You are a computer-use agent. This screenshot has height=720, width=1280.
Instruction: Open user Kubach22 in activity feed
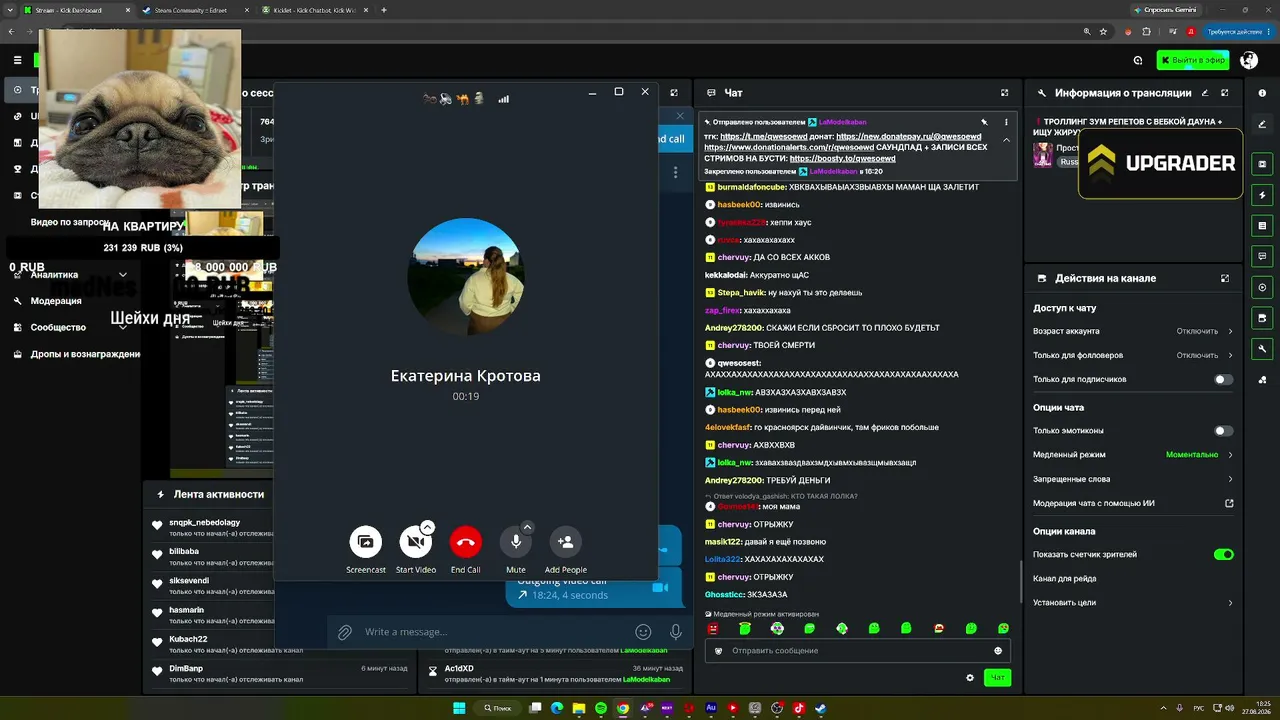(188, 639)
